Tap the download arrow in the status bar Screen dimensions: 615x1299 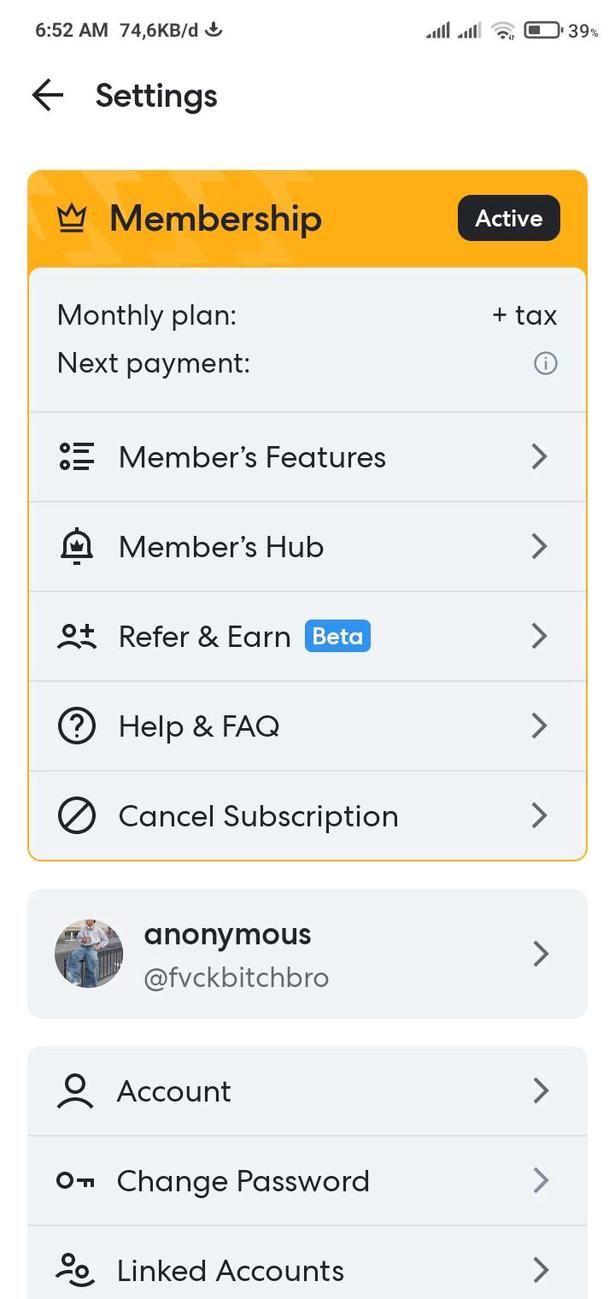pos(212,29)
